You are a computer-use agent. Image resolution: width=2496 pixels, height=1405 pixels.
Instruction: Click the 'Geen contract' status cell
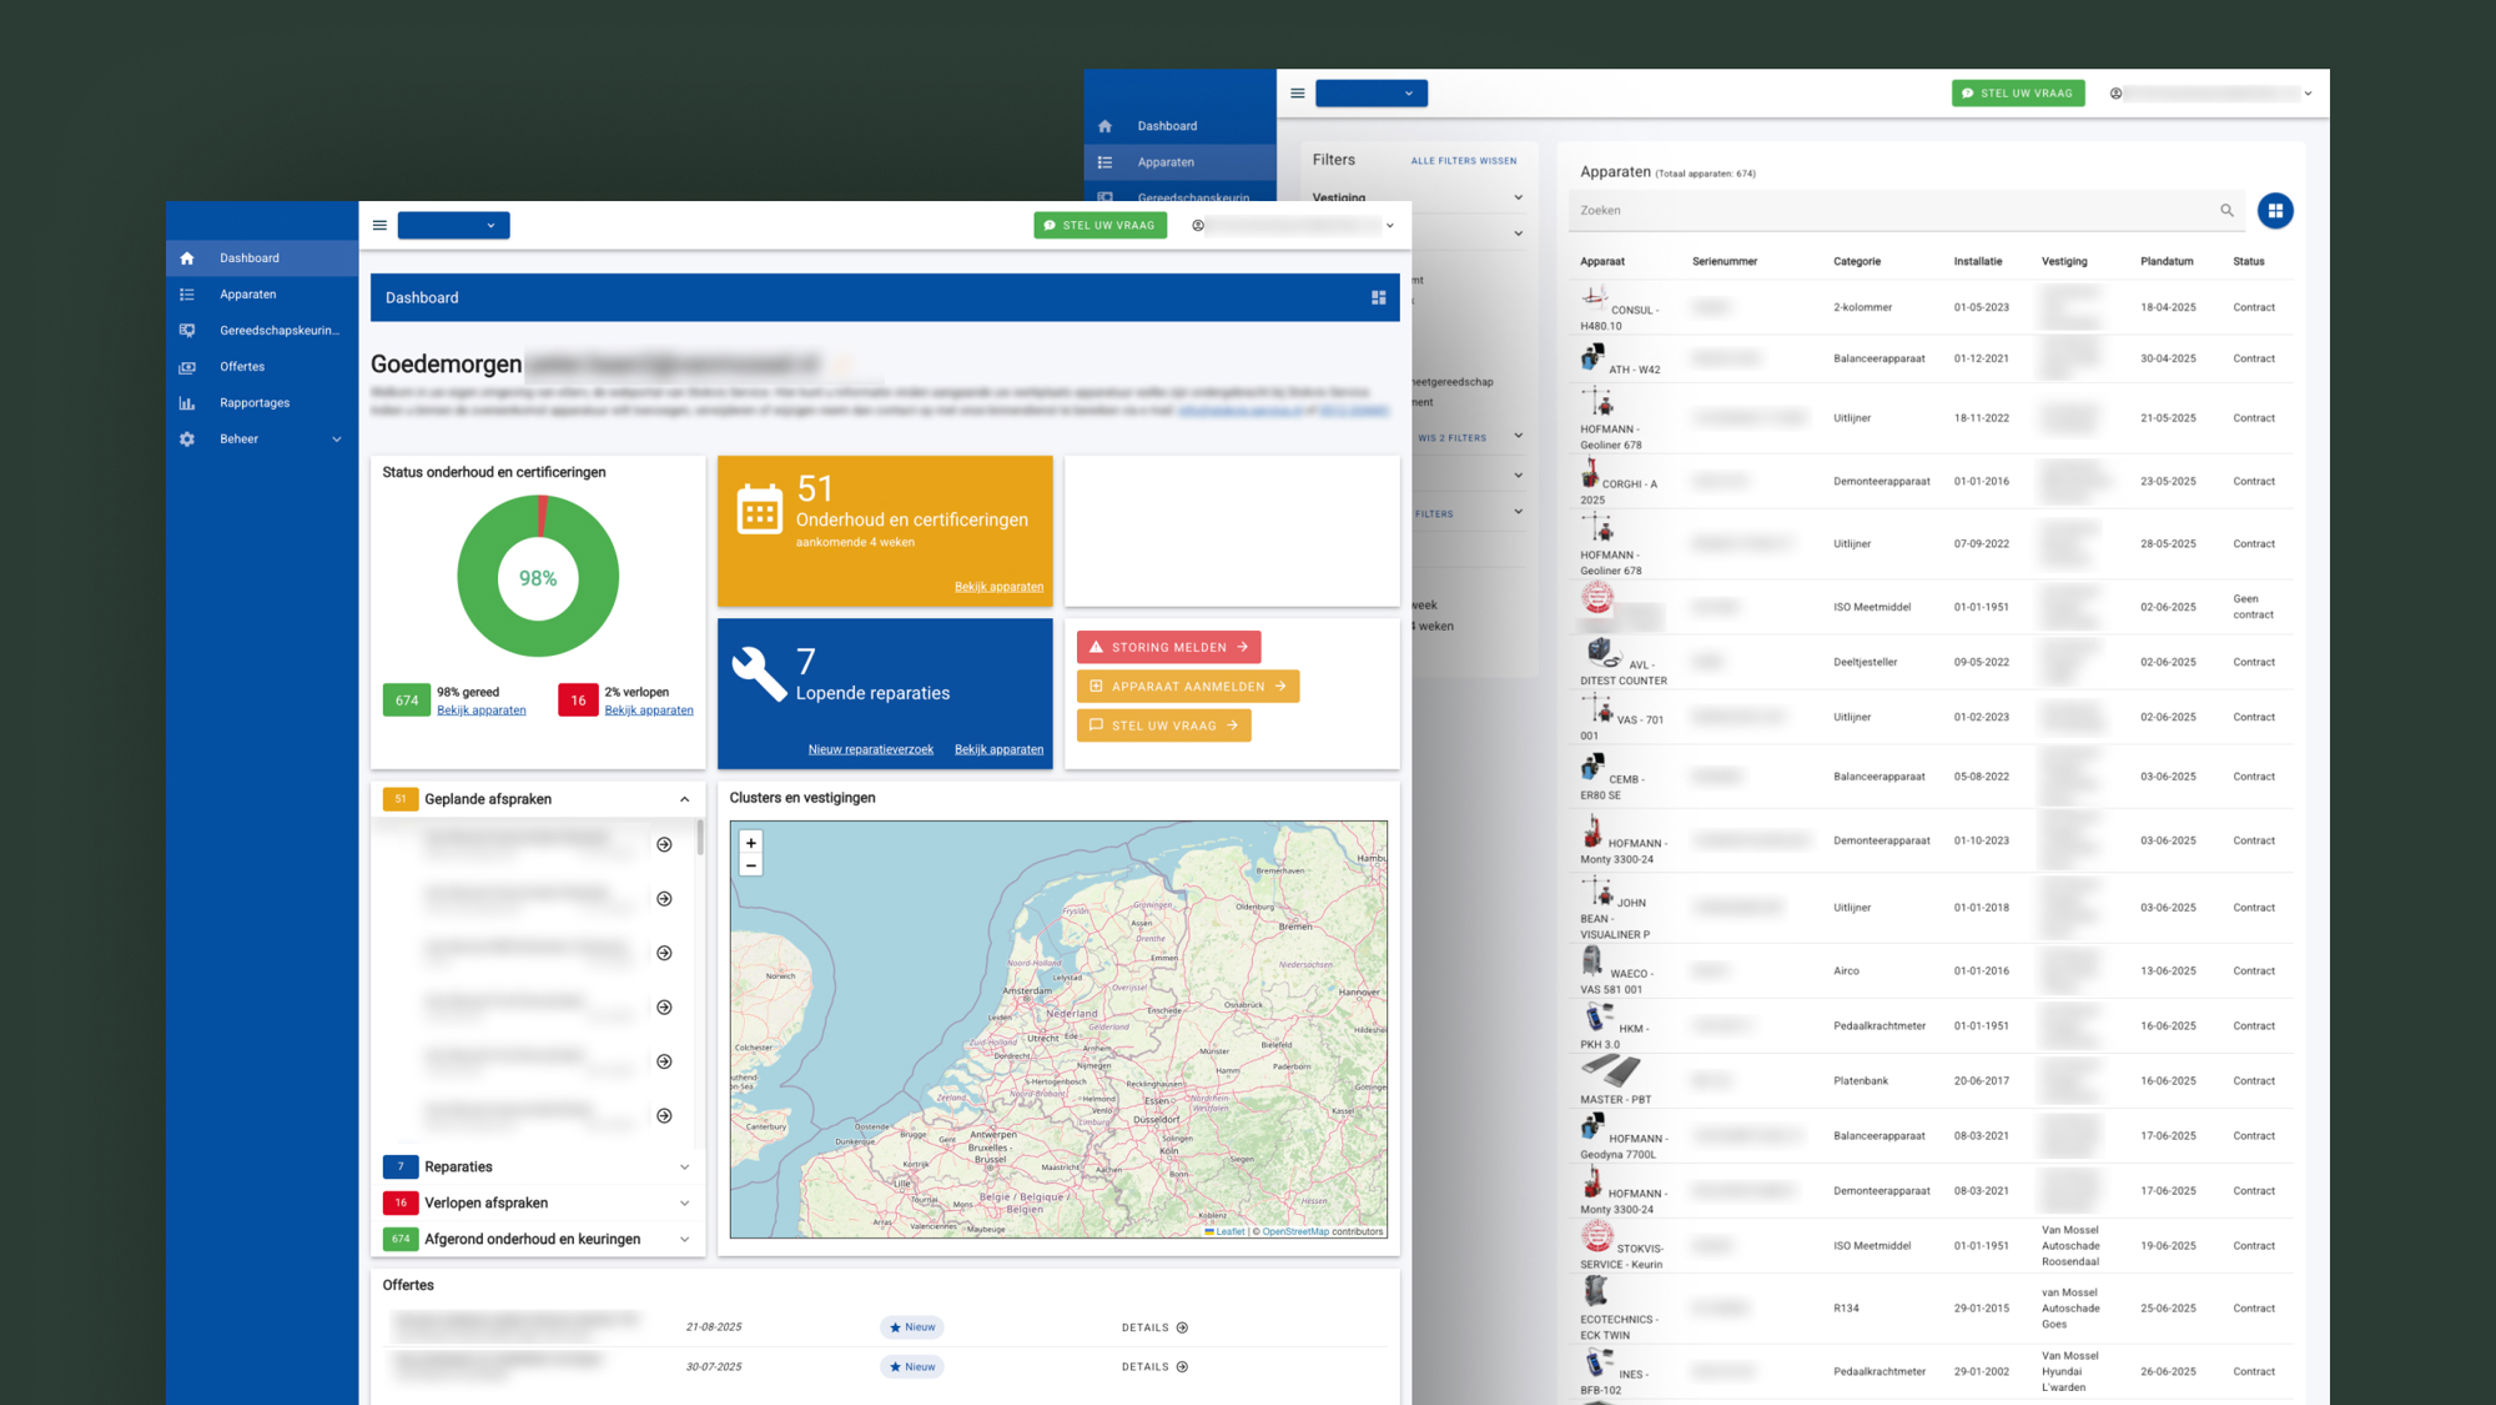pyautogui.click(x=2253, y=607)
